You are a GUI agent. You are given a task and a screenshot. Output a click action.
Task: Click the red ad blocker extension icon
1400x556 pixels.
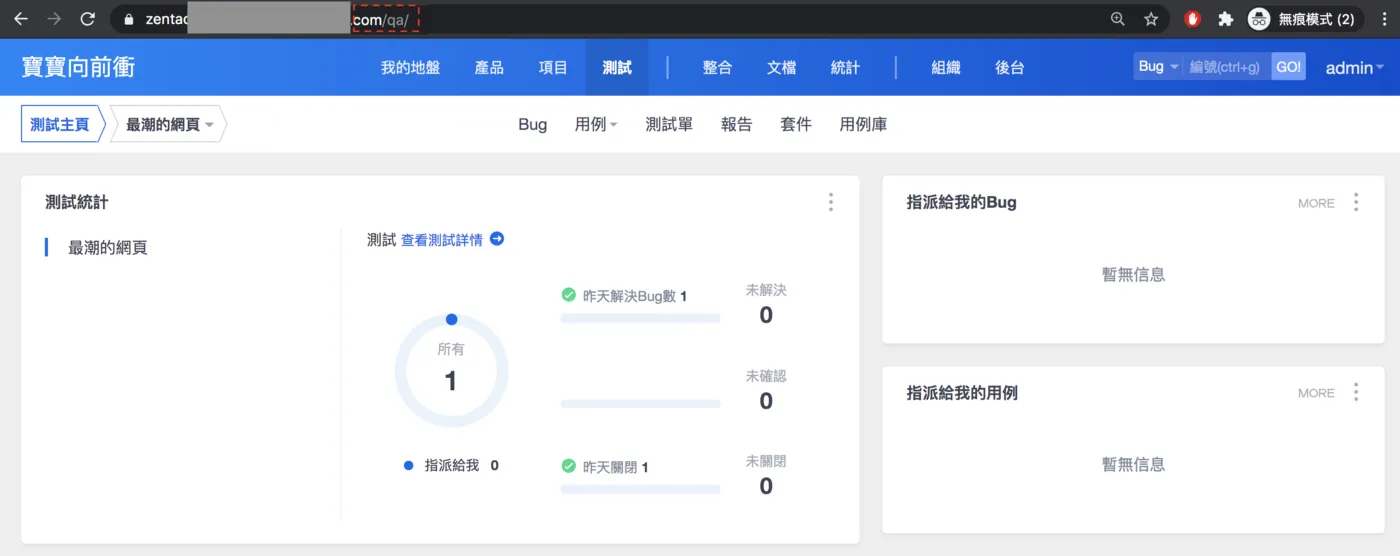pos(1192,19)
